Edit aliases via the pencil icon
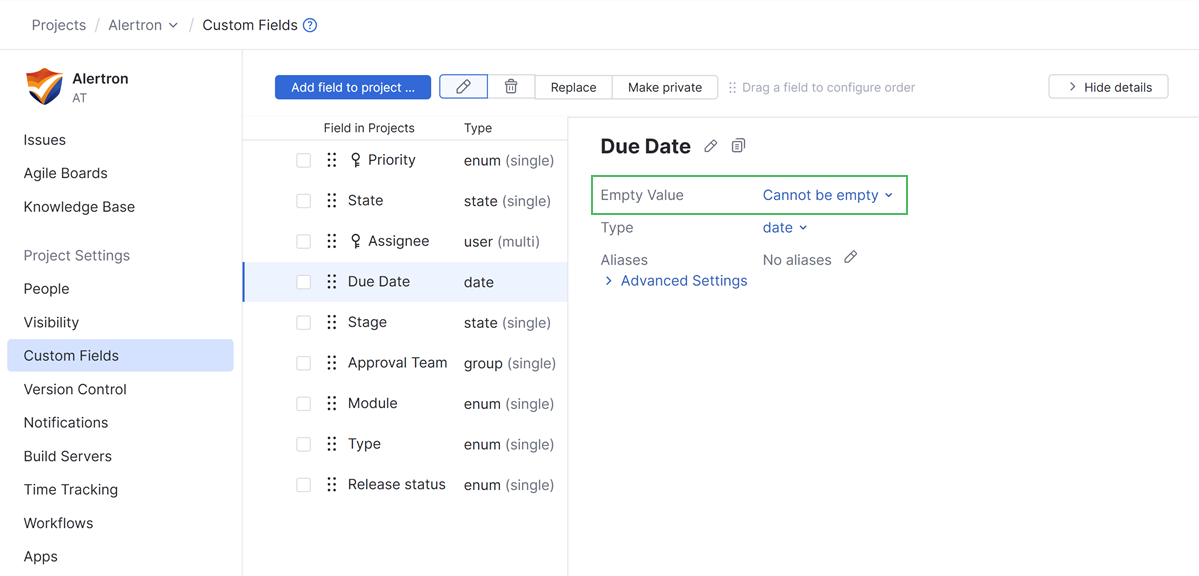The width and height of the screenshot is (1199, 576). pyautogui.click(x=850, y=259)
